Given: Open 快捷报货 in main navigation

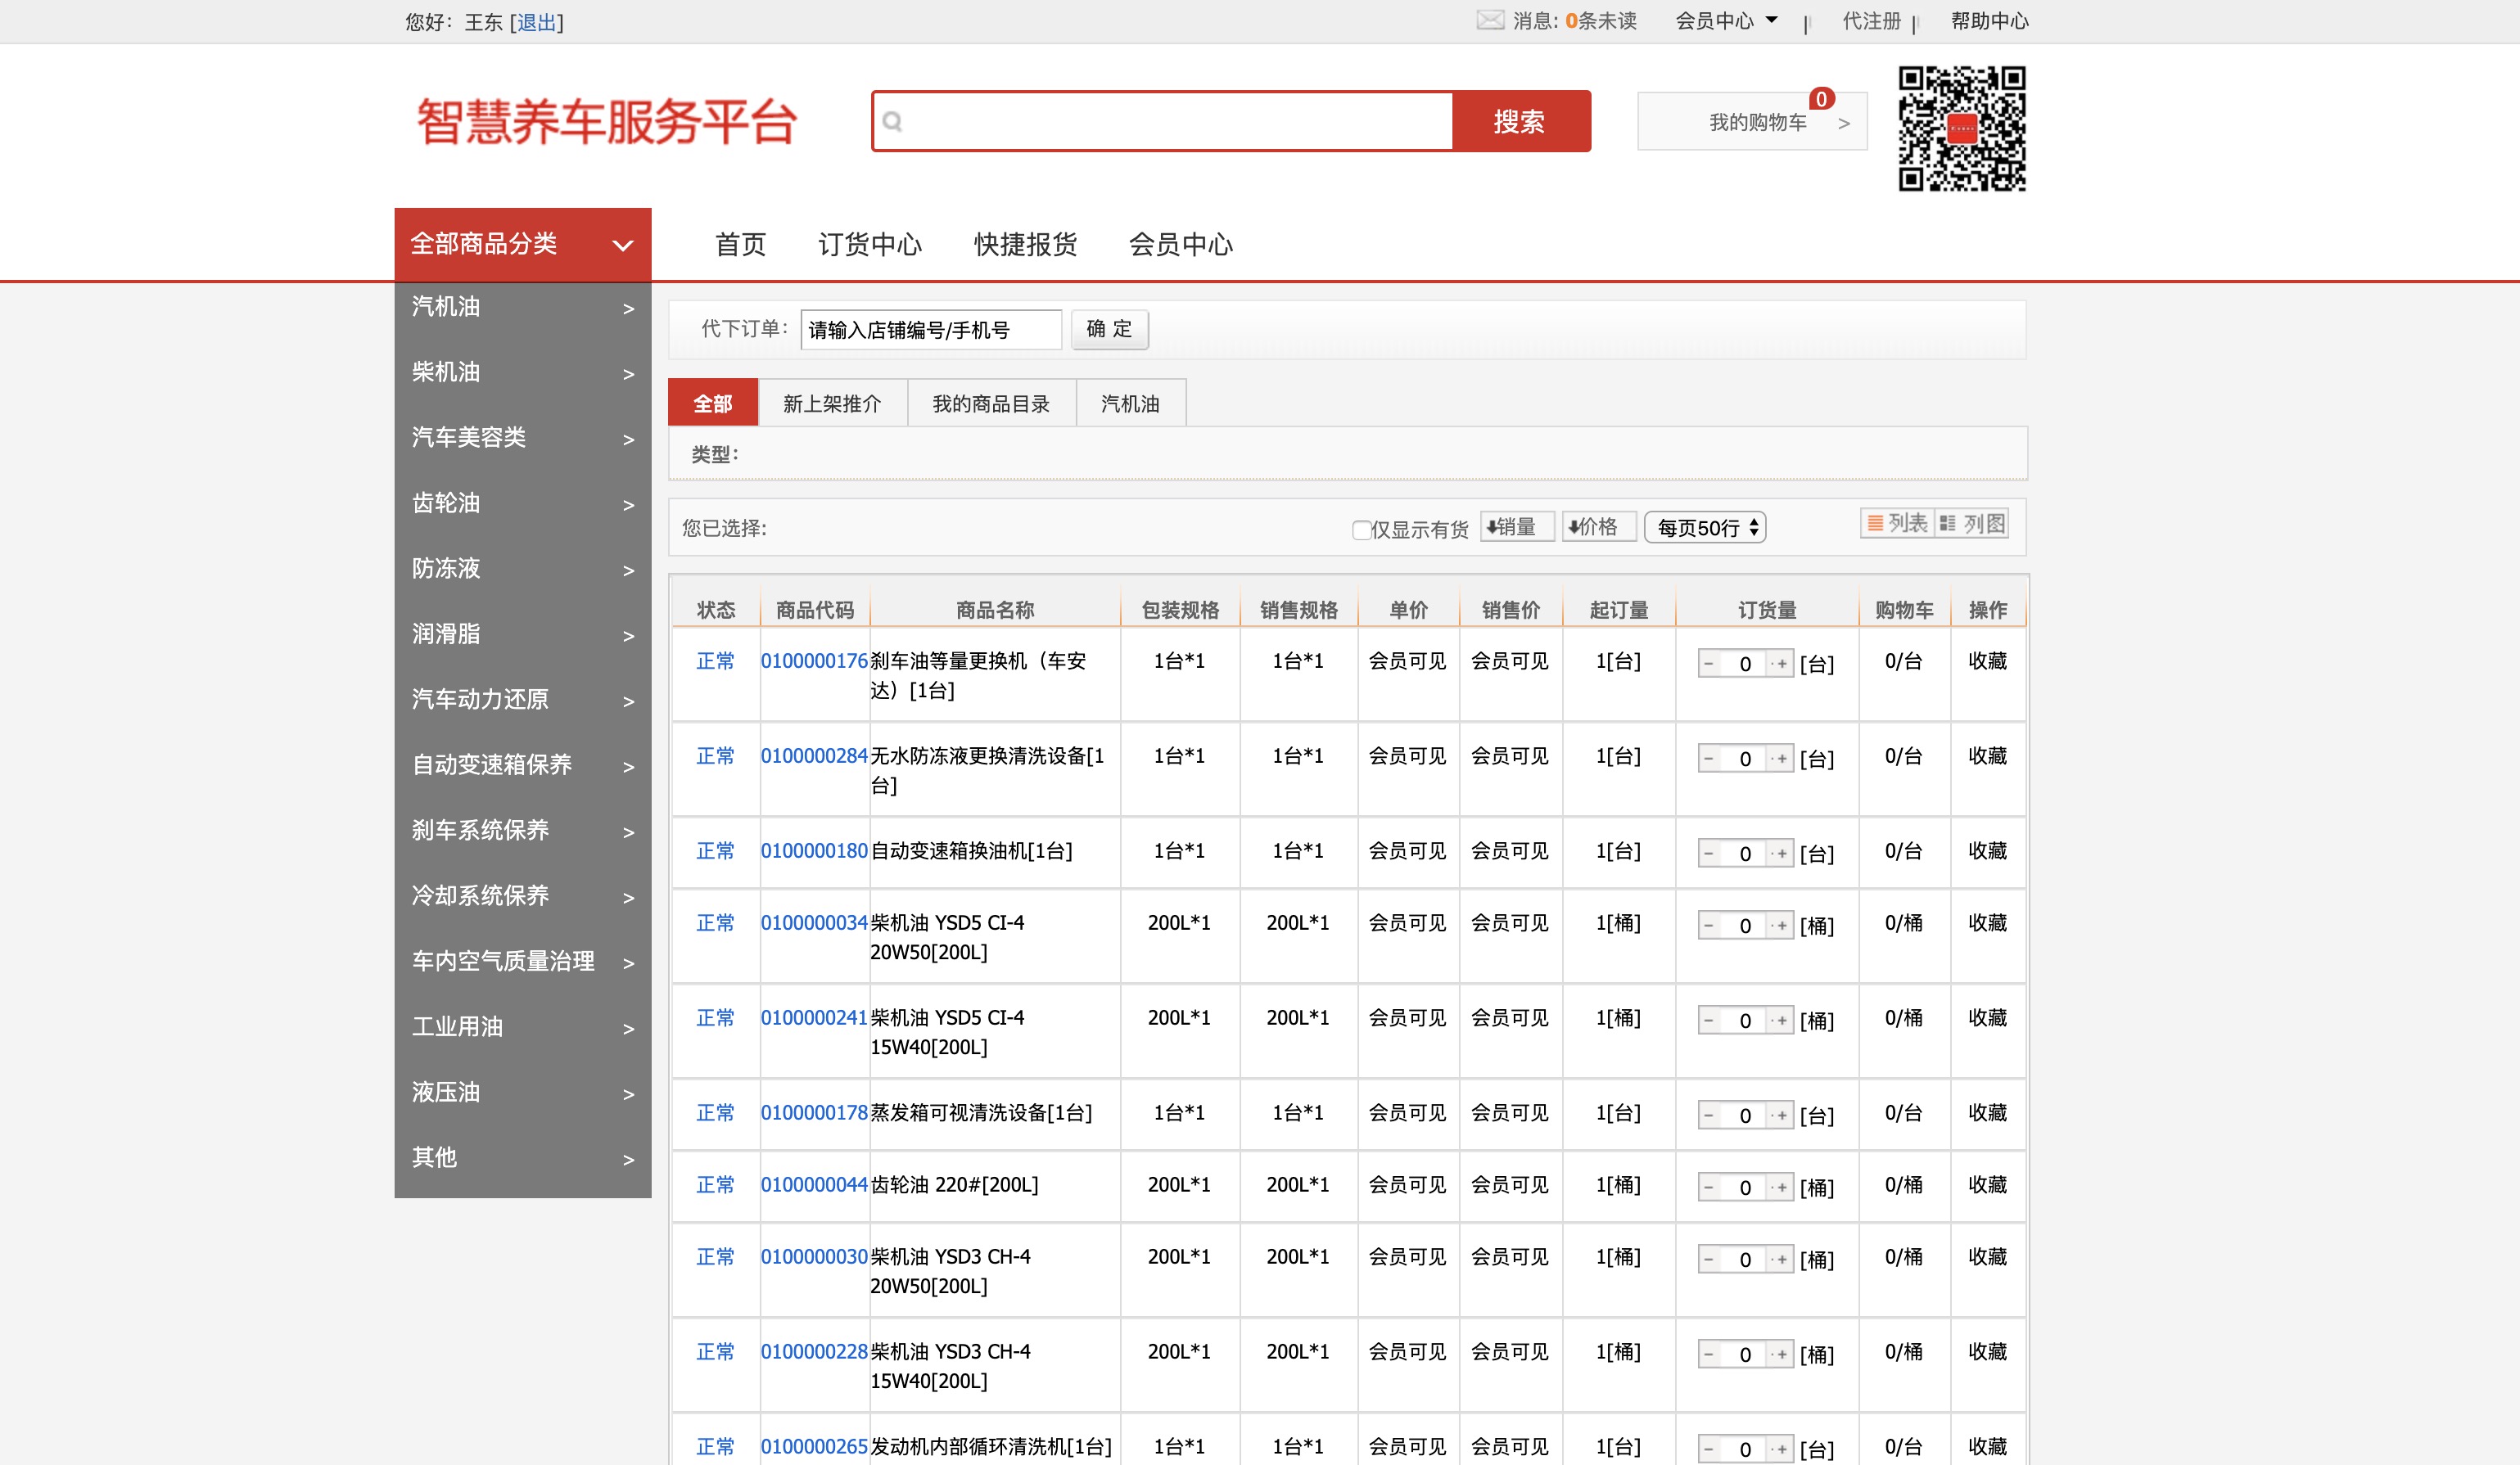Looking at the screenshot, I should click(x=1025, y=245).
